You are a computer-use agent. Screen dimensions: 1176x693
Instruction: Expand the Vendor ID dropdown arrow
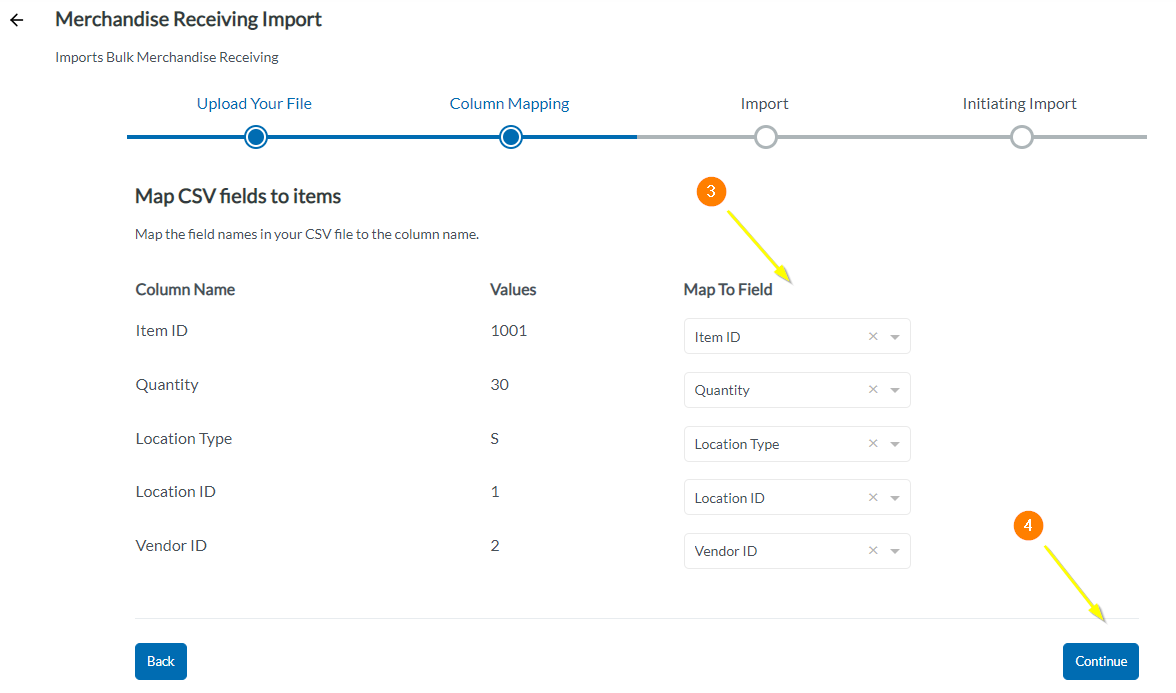(895, 552)
